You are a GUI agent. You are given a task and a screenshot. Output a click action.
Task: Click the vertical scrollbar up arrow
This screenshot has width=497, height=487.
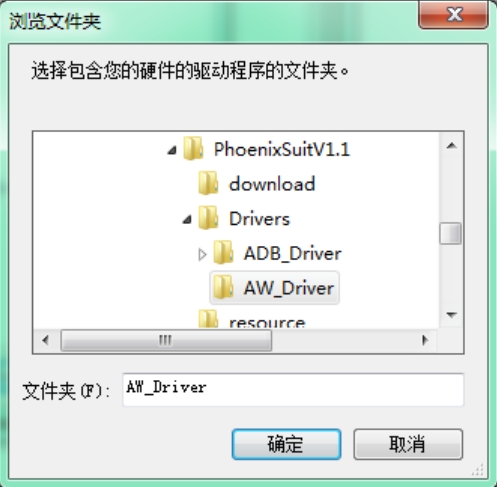click(x=452, y=145)
